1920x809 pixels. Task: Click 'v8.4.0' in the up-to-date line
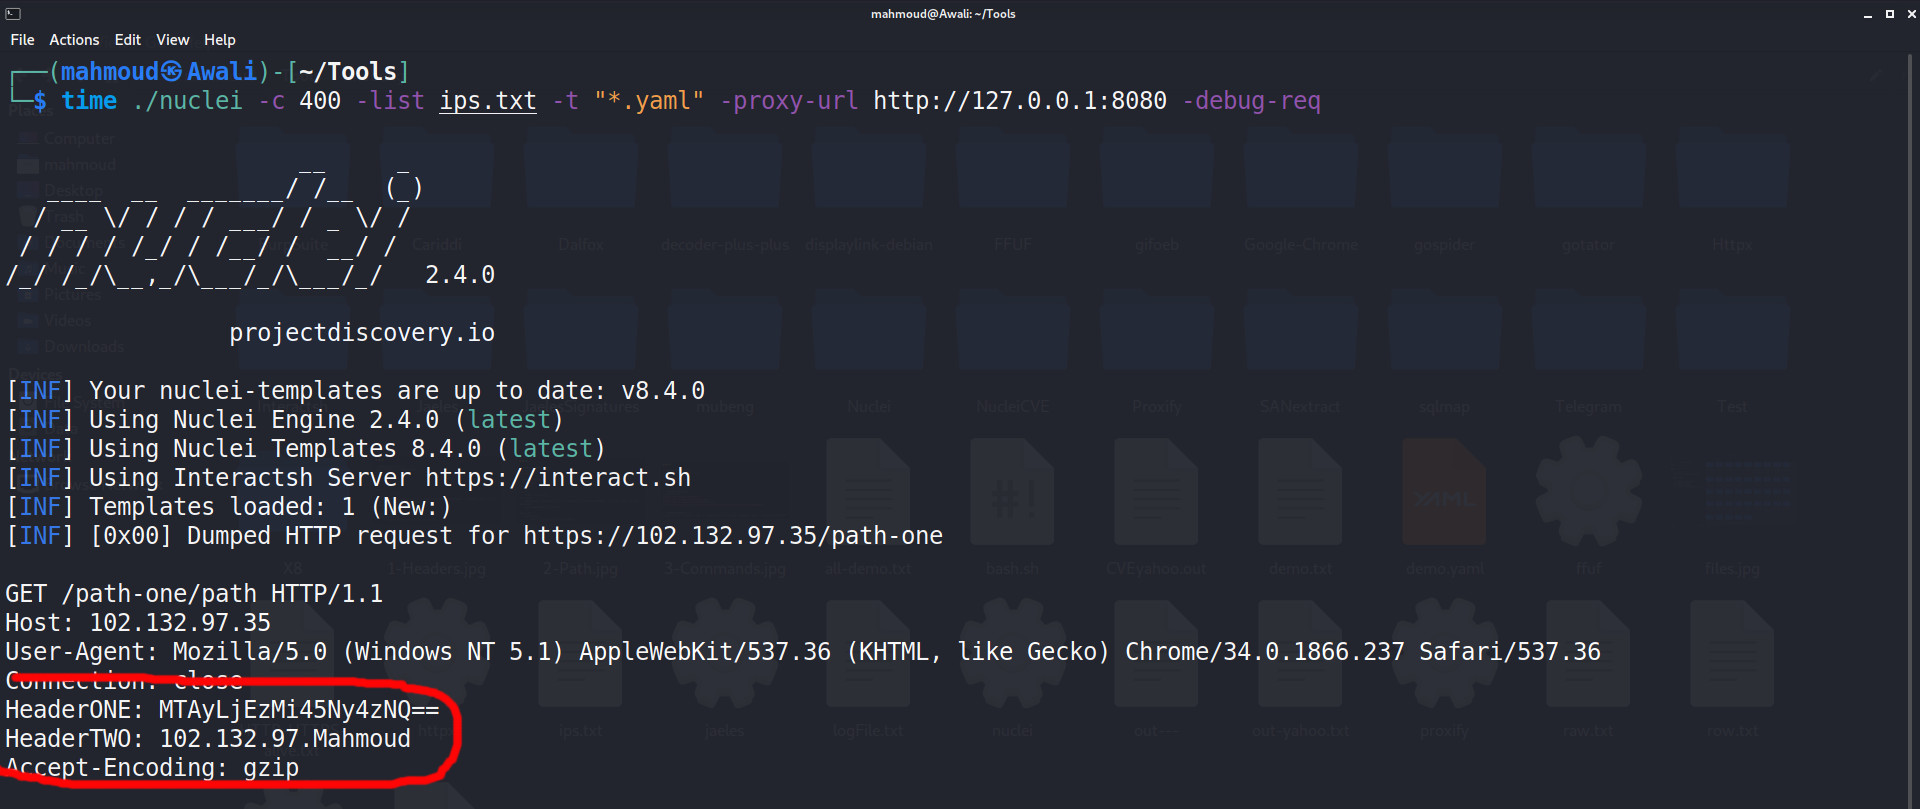click(663, 391)
